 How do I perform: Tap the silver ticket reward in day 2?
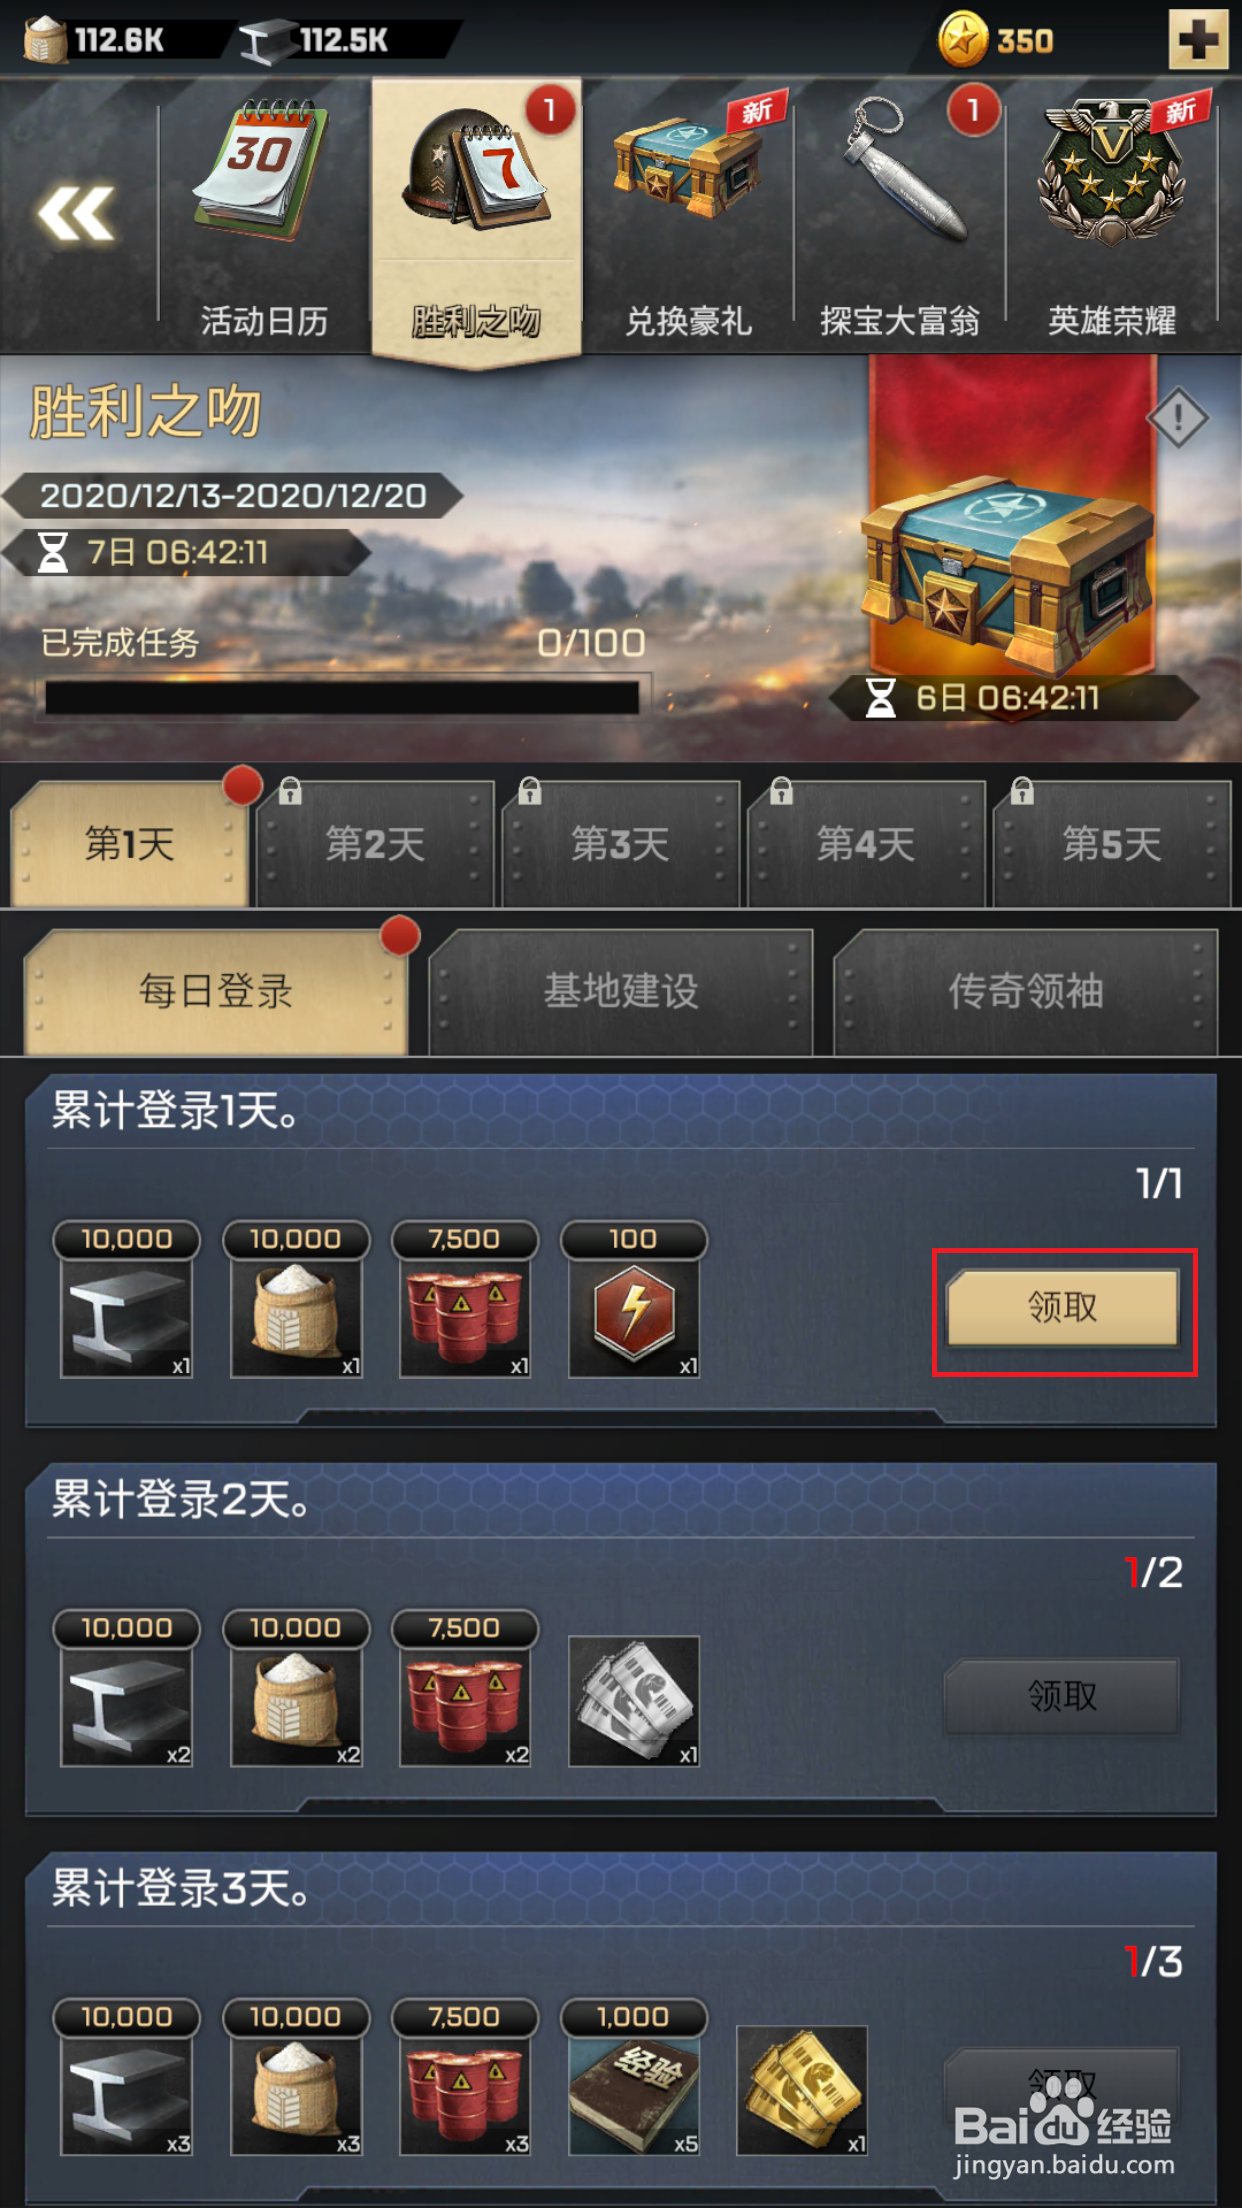pos(634,1702)
